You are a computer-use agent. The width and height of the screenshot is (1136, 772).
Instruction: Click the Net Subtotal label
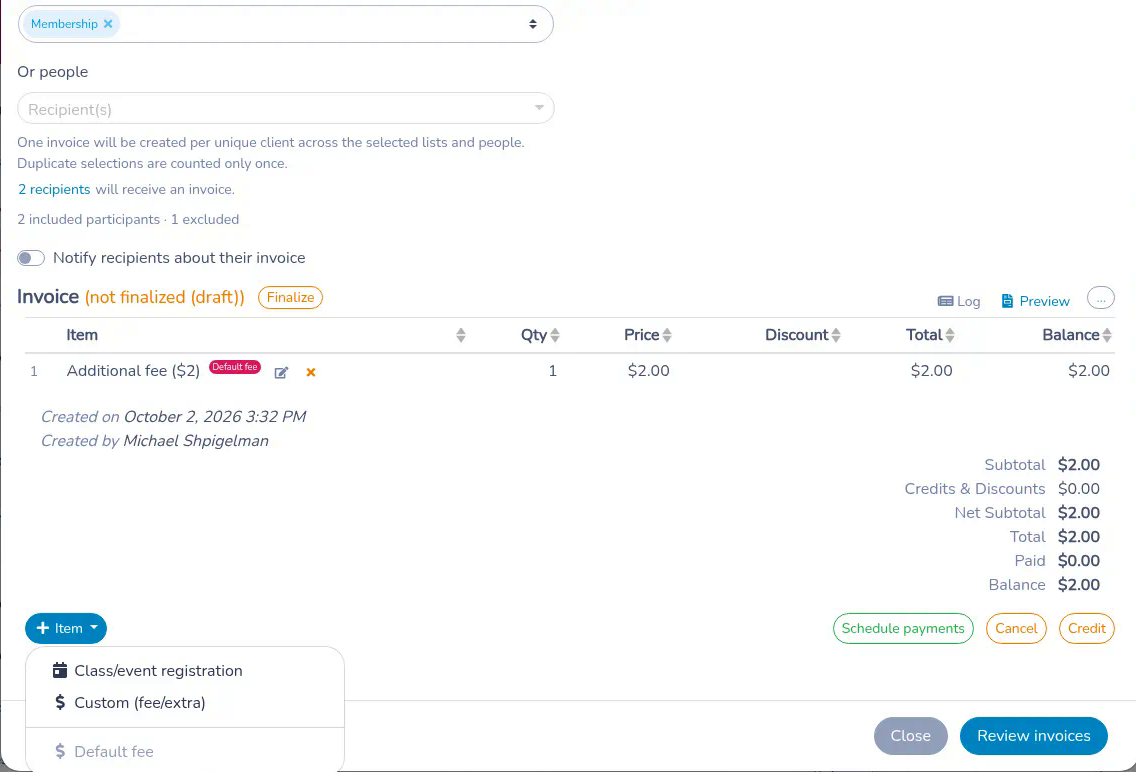click(1000, 513)
